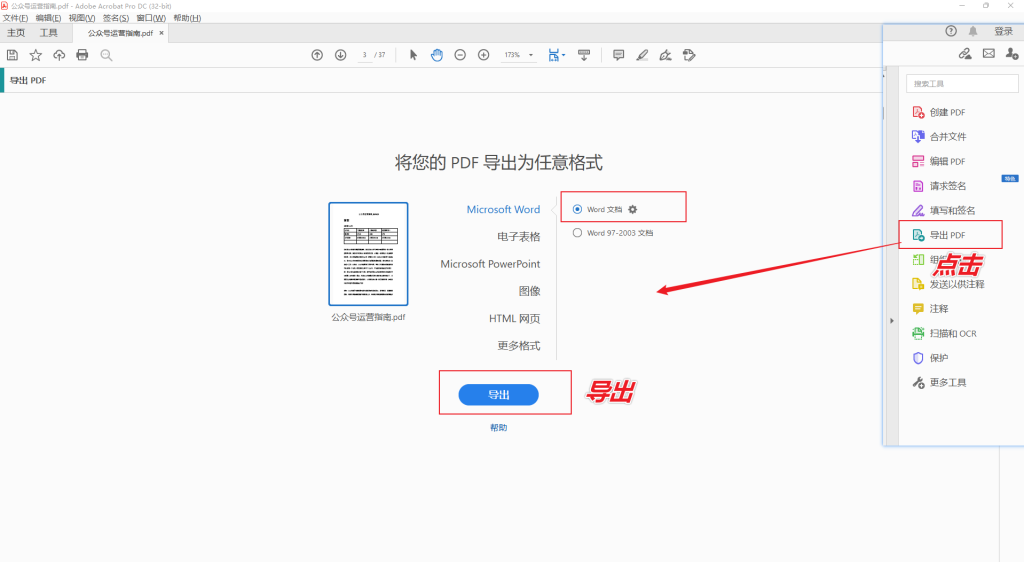Viewport: 1024px width, 562px height.
Task: Click the 搜索工具 search field
Action: pos(962,84)
